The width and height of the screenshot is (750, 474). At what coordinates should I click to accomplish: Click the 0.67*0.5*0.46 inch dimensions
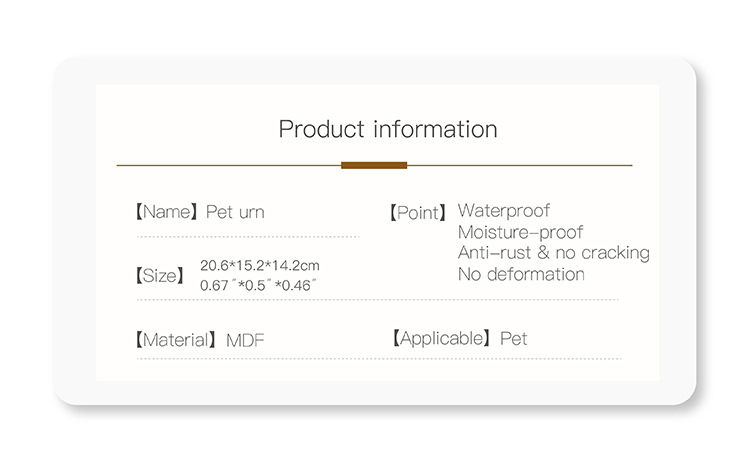click(x=258, y=285)
